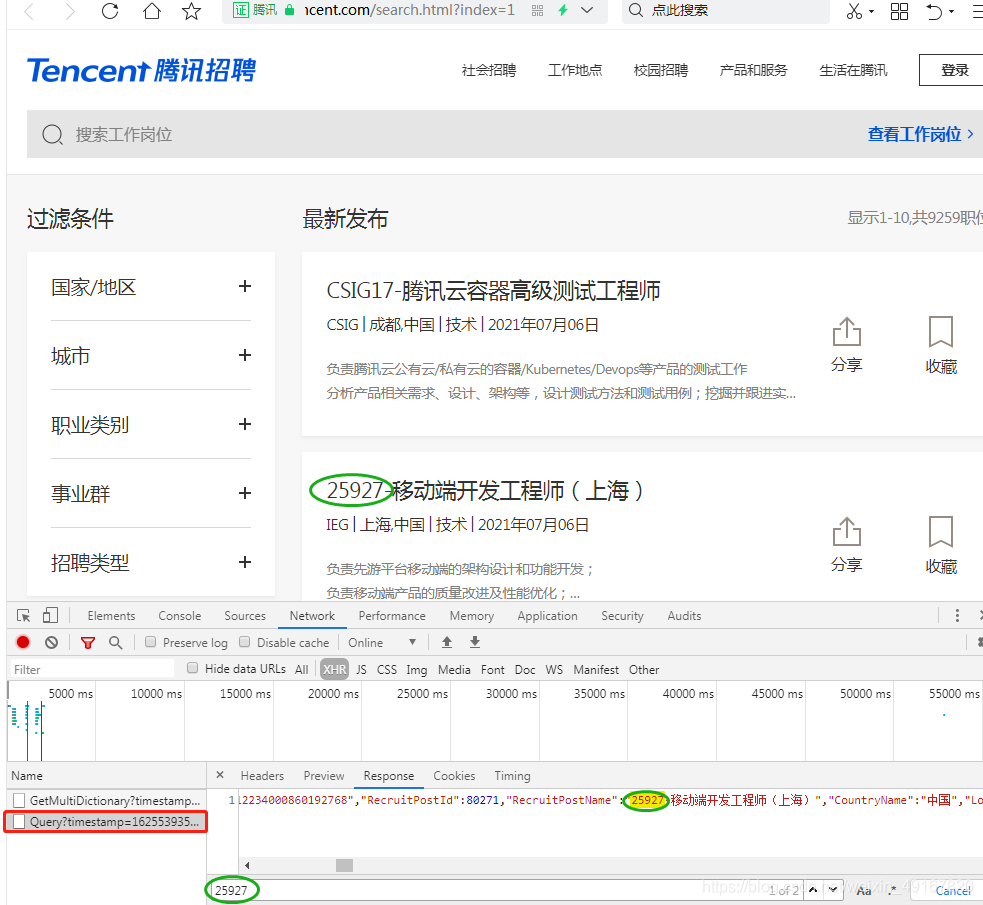983x905 pixels.
Task: Click the scissors screenshot tool icon
Action: tap(854, 11)
